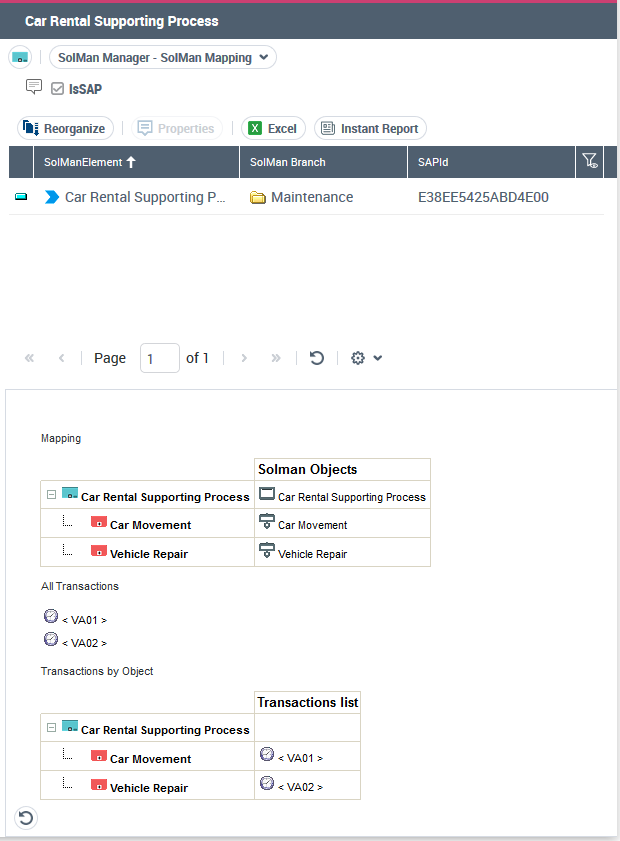This screenshot has width=620, height=841.
Task: Click the reload icon at the bottom left
Action: (26, 819)
